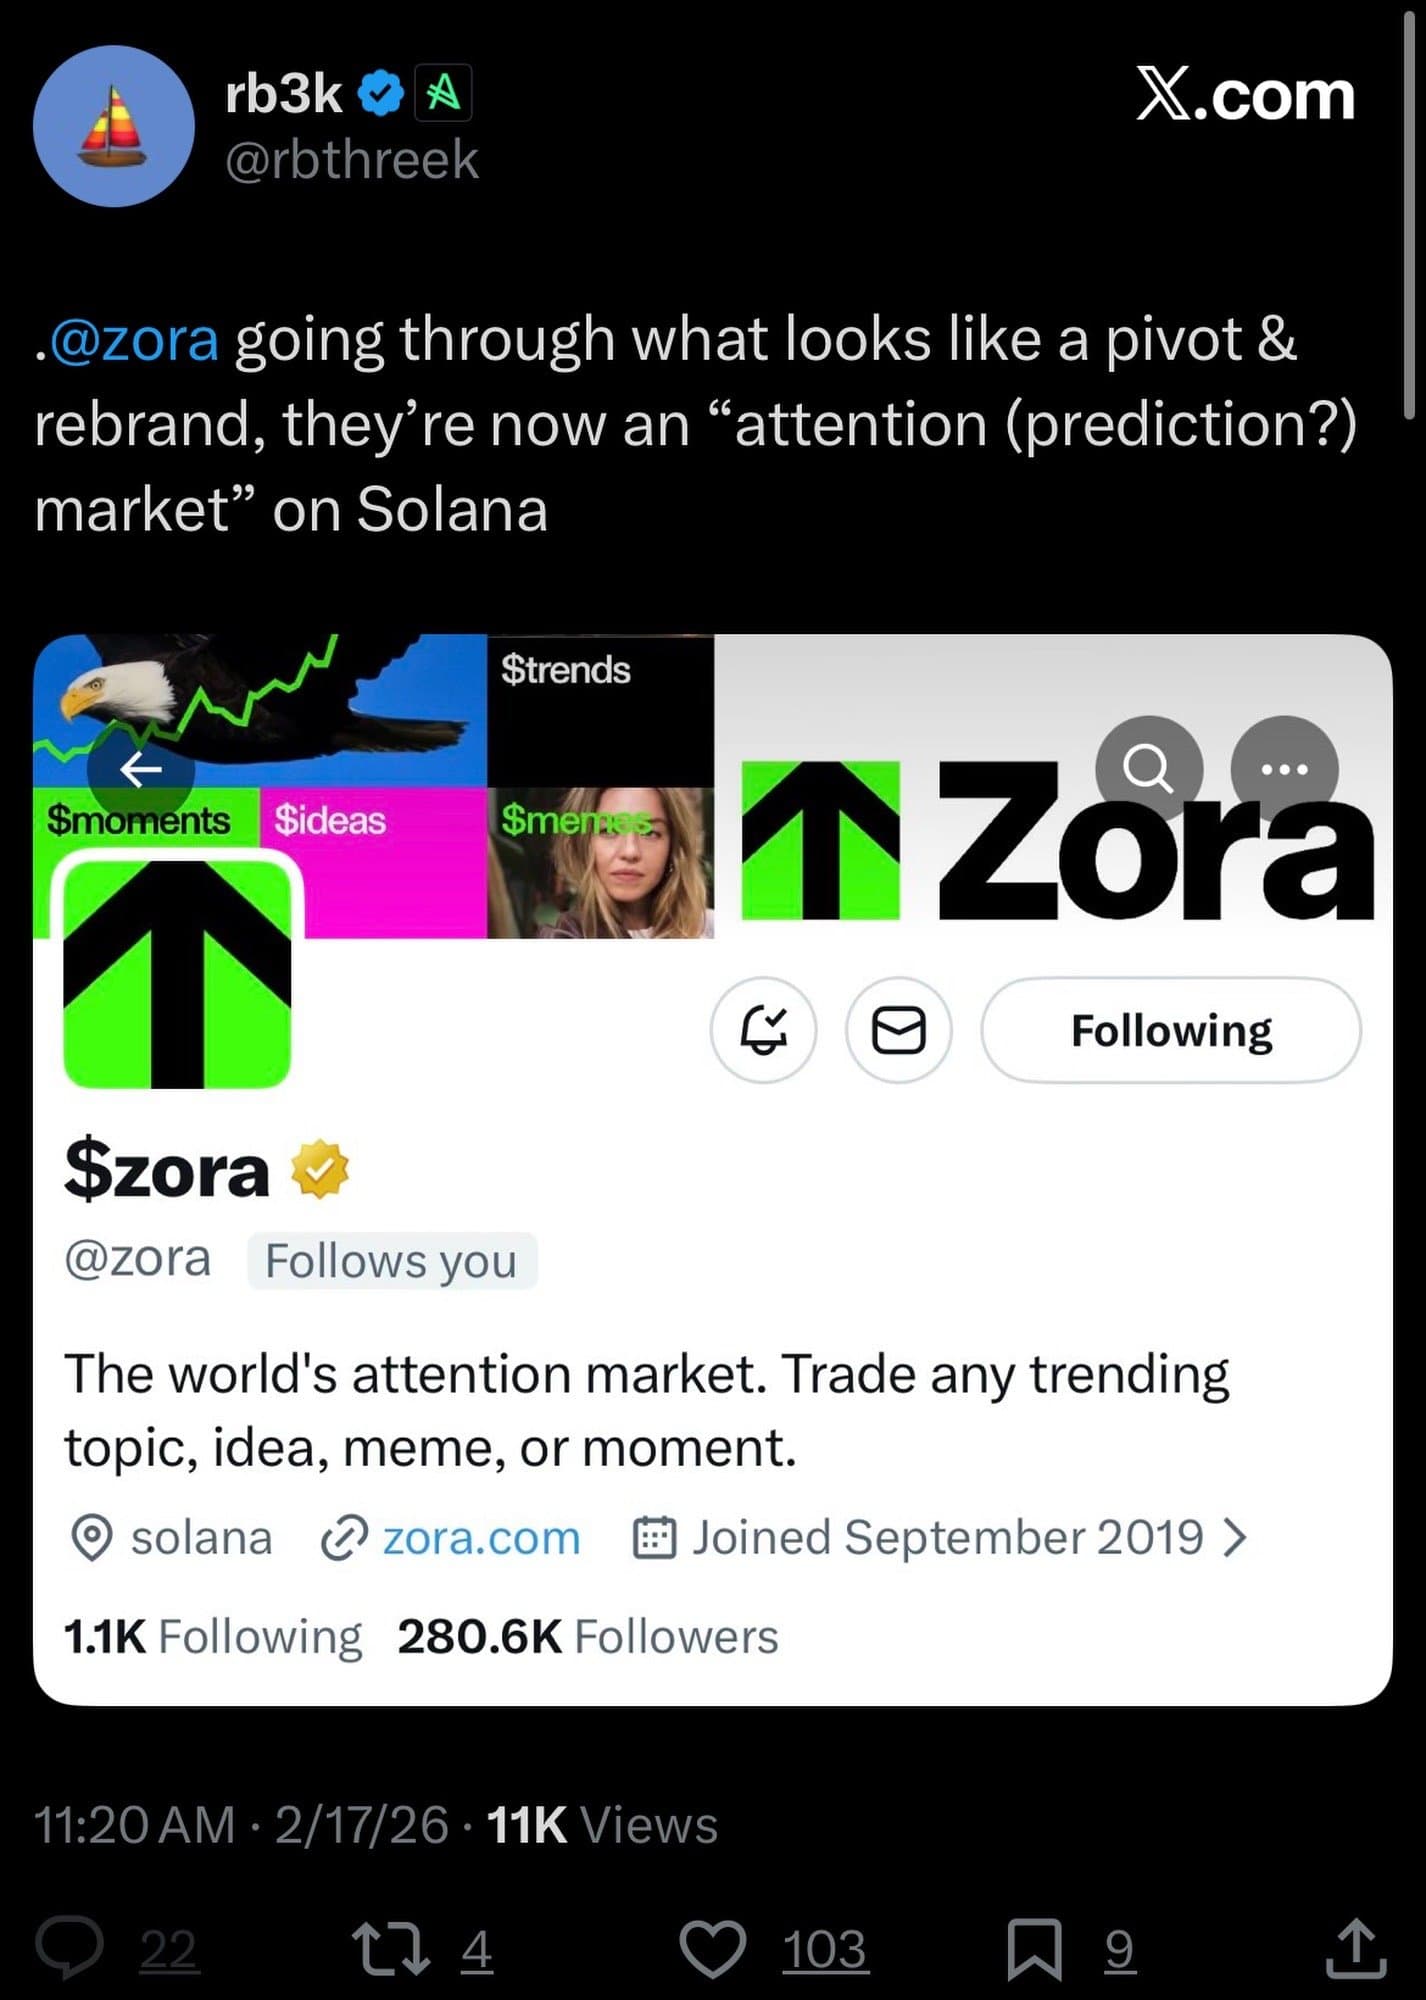Tap the gold verified badge beside $zora
The width and height of the screenshot is (1426, 2000).
tap(320, 1169)
